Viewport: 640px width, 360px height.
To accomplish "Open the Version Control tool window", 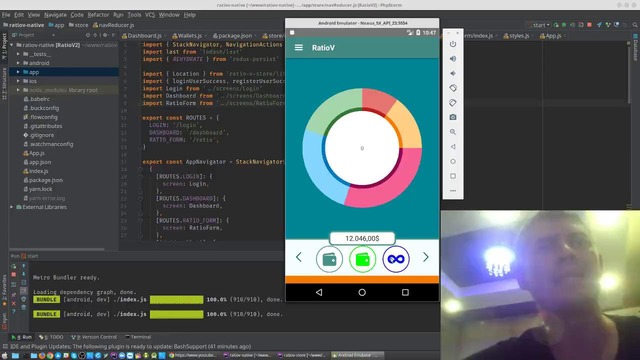I will point(94,337).
